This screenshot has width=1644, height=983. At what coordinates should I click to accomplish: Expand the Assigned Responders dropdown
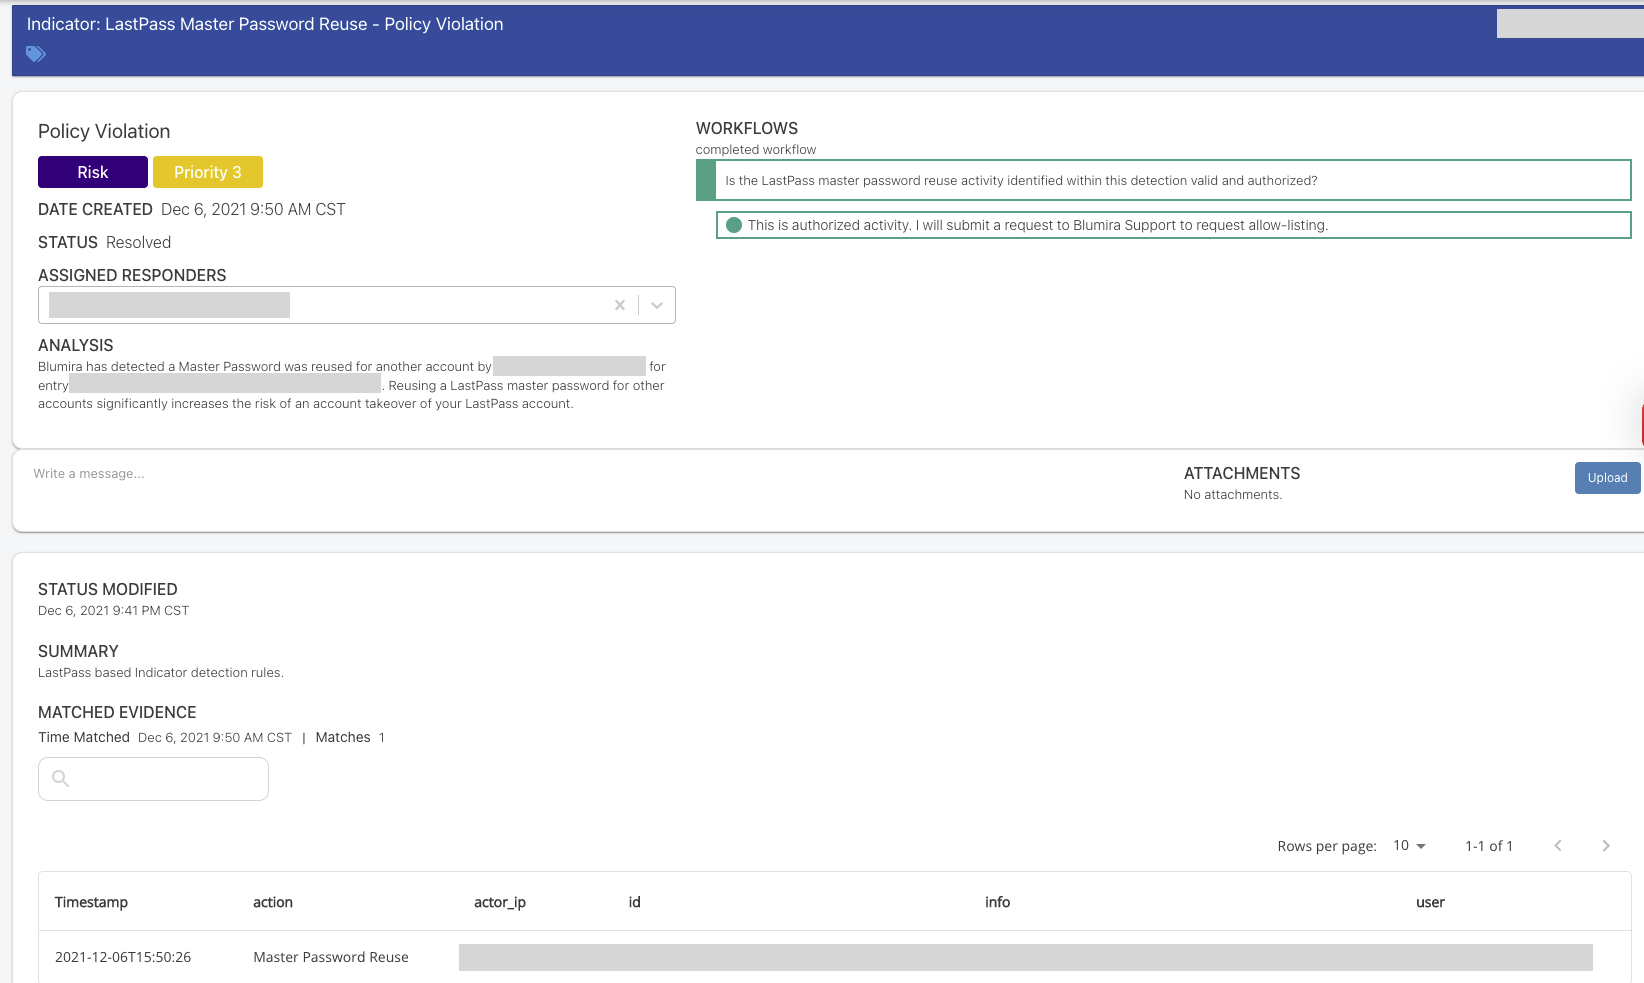657,305
